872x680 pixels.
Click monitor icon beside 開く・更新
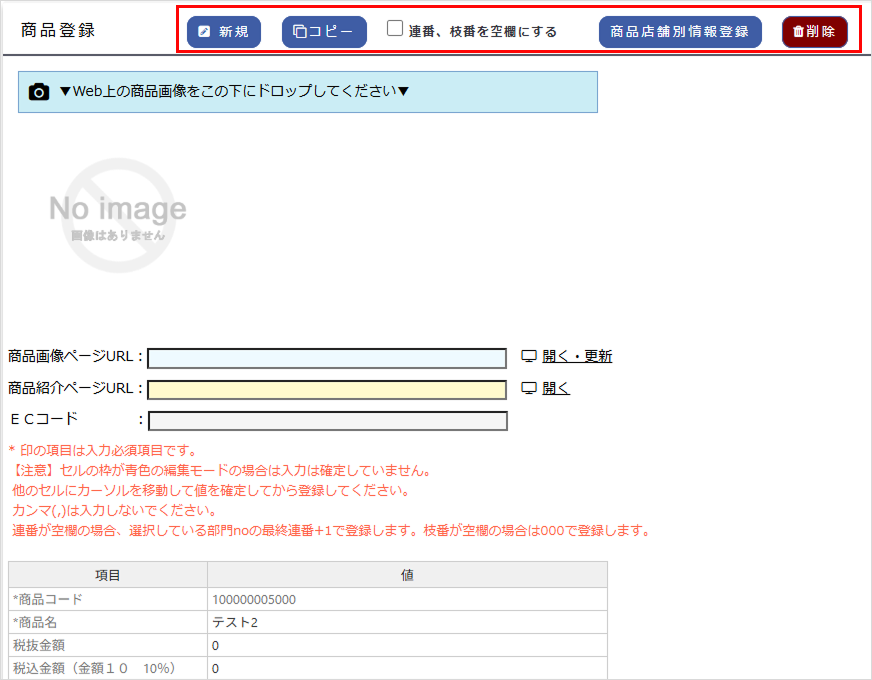pos(530,357)
